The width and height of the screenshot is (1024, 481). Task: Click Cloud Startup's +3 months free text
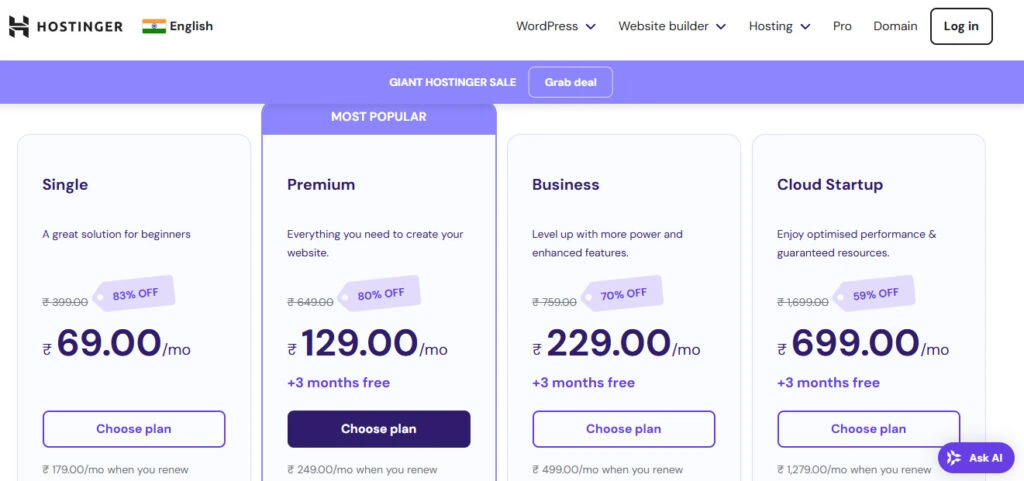(x=828, y=383)
